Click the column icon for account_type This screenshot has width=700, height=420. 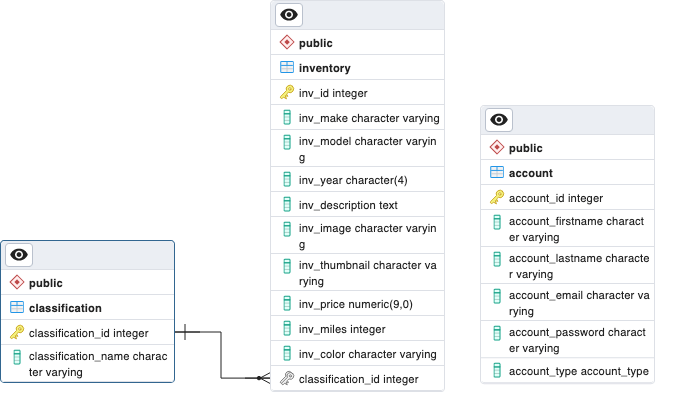point(497,370)
